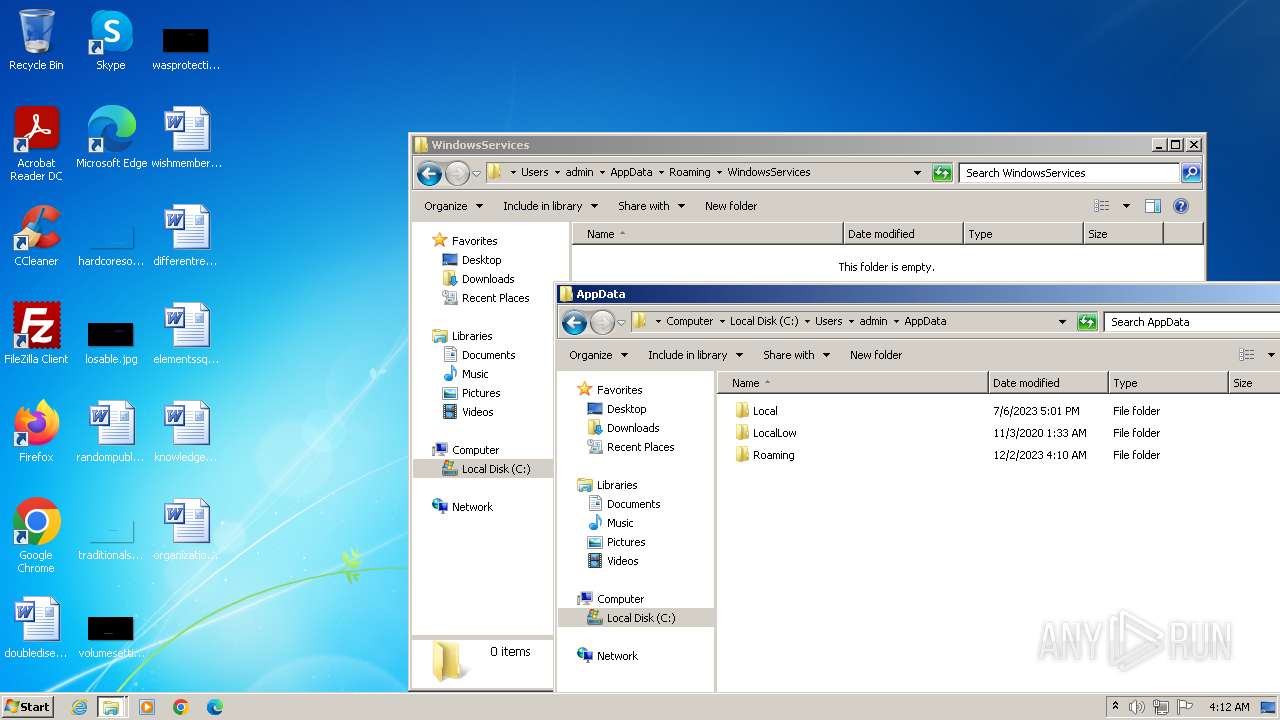Select Local Disk (C:) in the WindowsServices navigation pane

(x=496, y=469)
